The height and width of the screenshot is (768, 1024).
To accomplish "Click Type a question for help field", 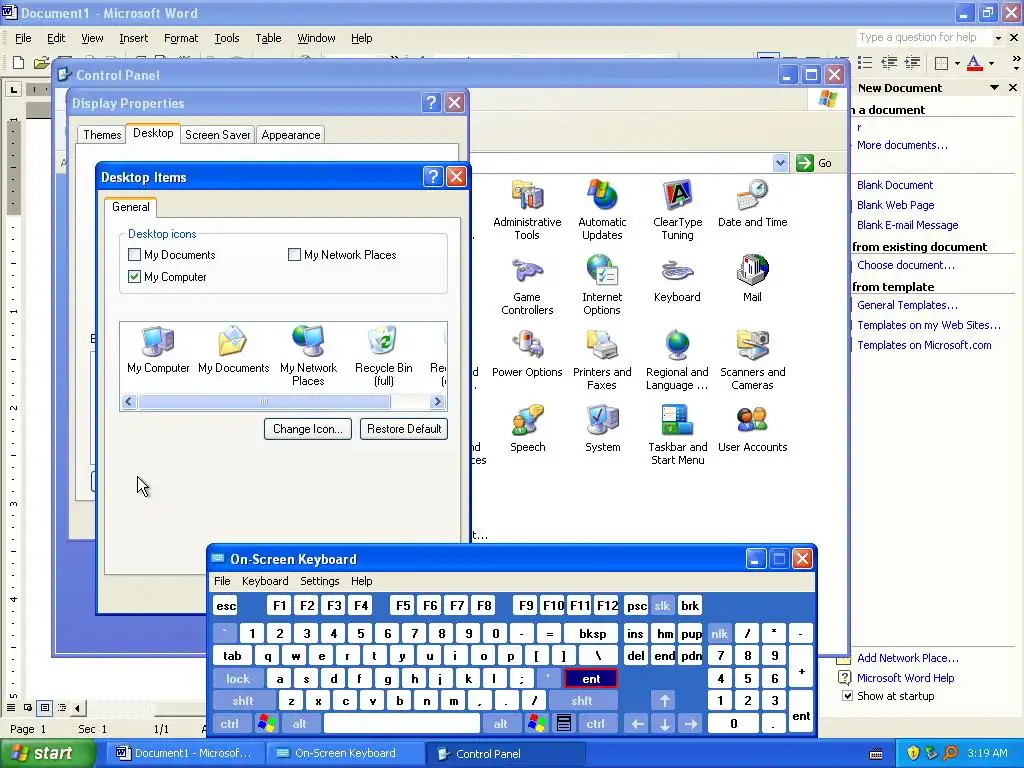I will point(924,37).
